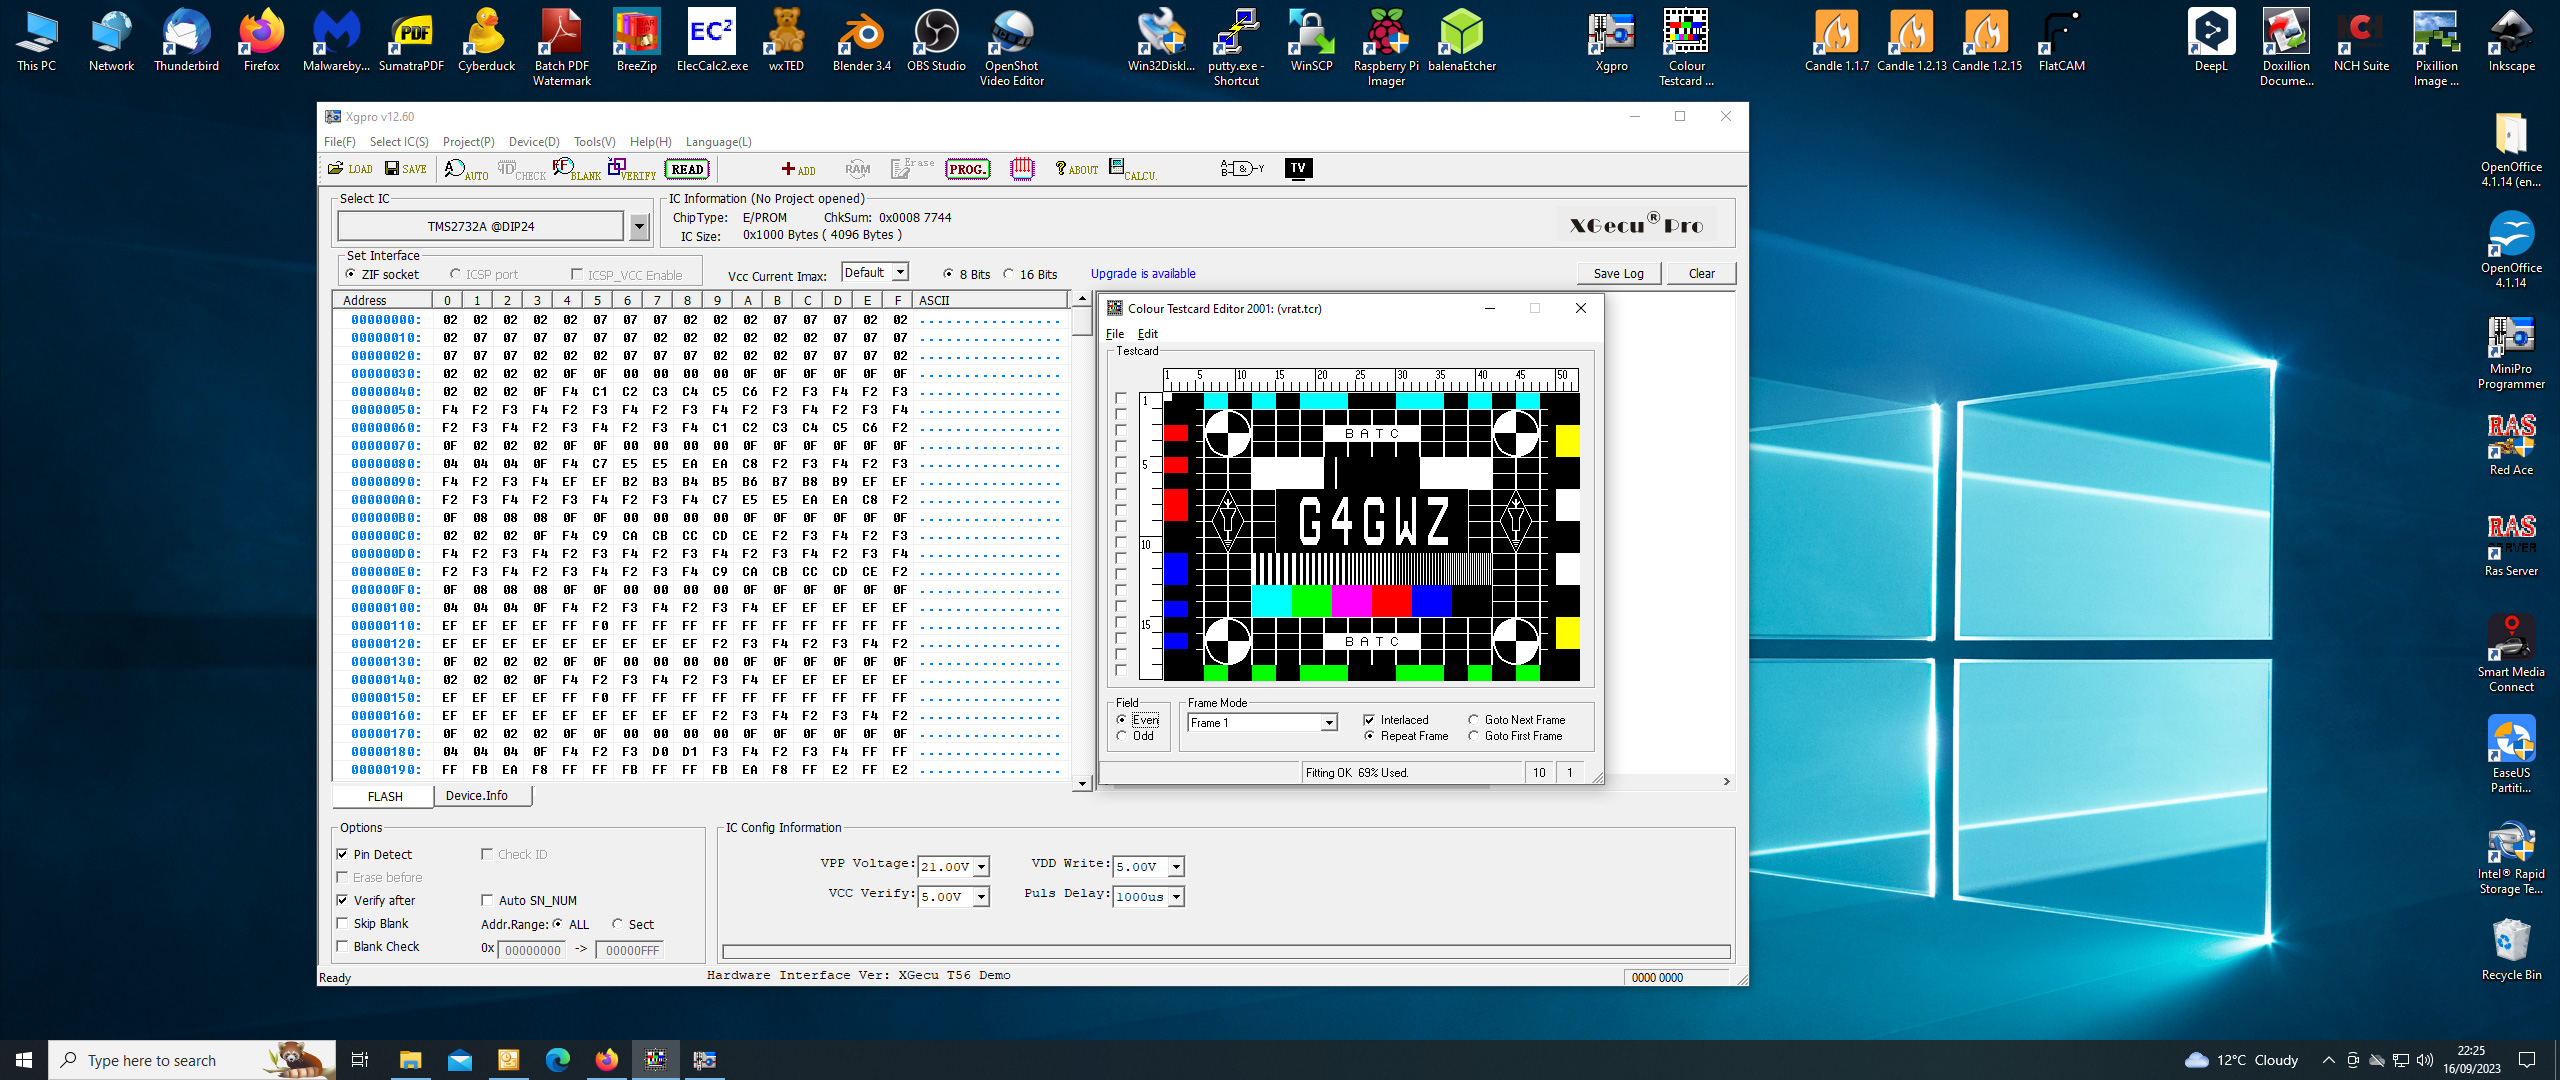Switch to the FLASH tab
Image resolution: width=2560 pixels, height=1080 pixels.
pos(385,796)
